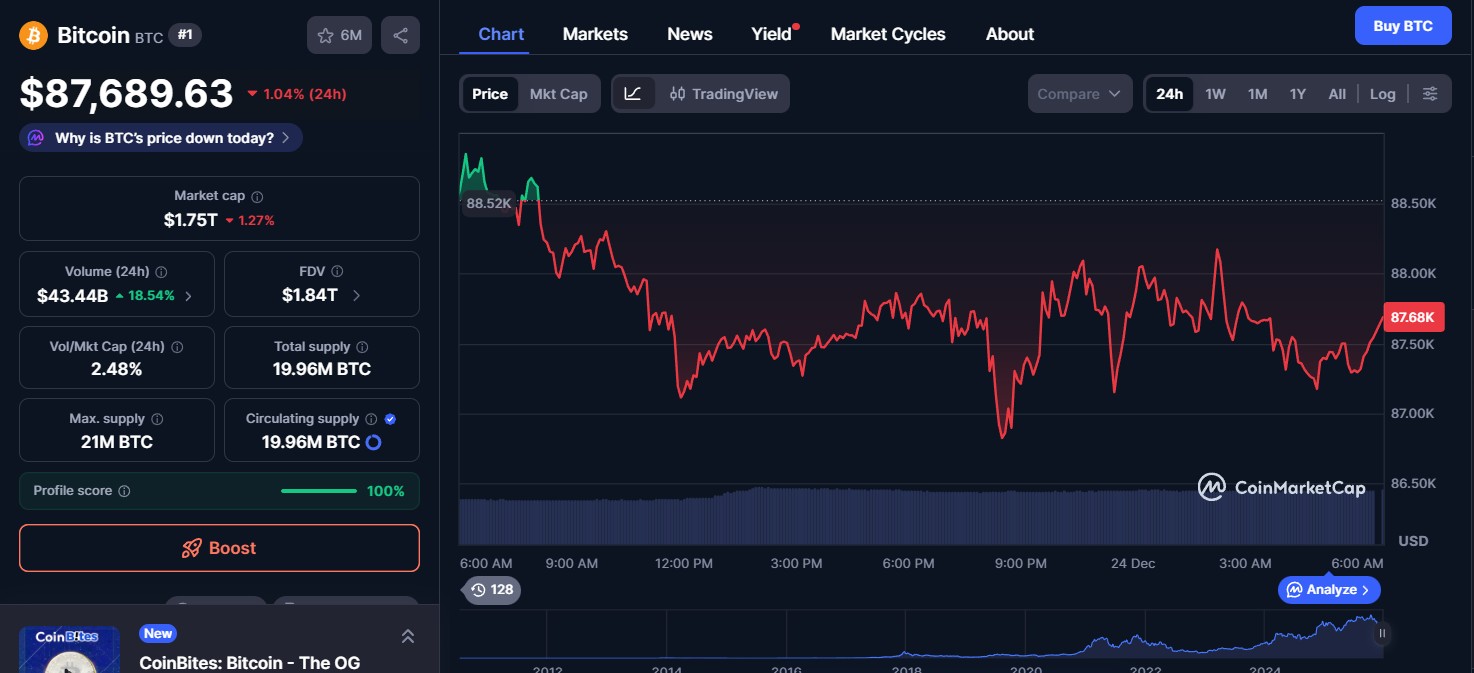
Task: Add Bitcoin to watchlist via star icon
Action: point(326,33)
